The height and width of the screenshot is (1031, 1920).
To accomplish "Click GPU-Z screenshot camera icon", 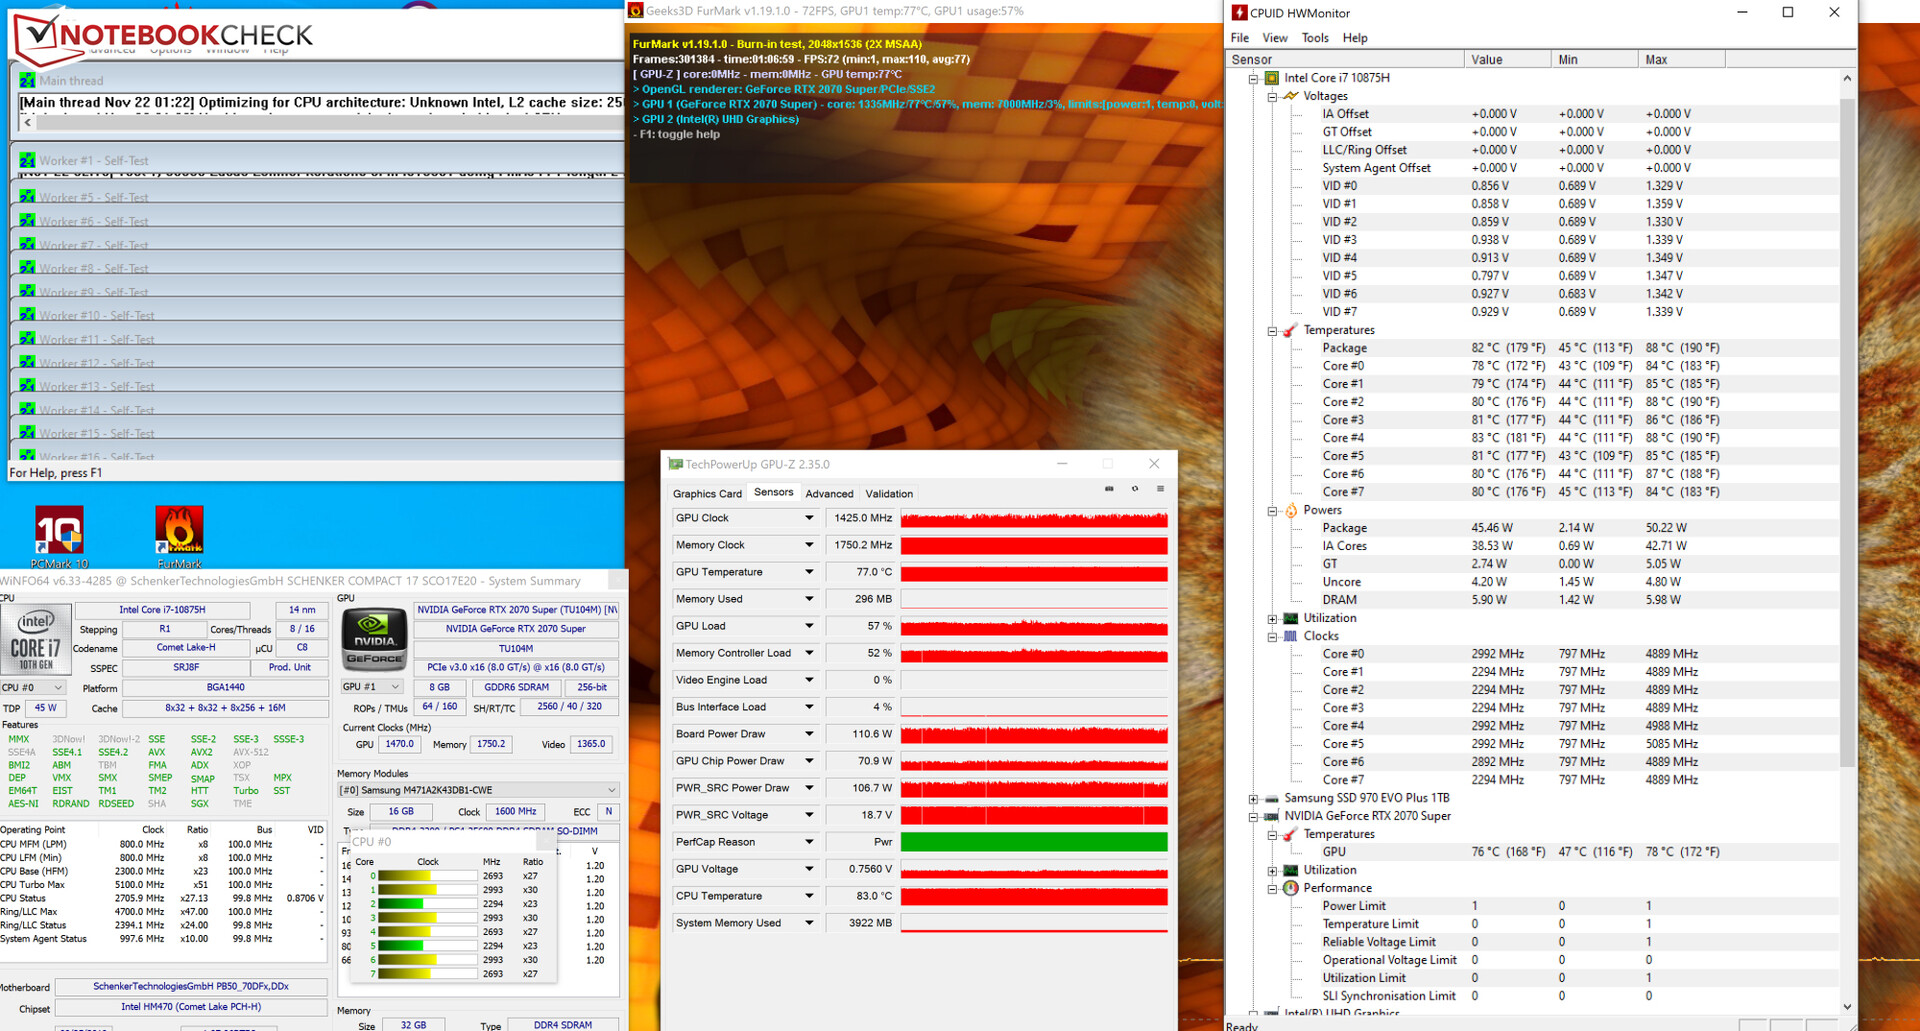I will 1108,489.
